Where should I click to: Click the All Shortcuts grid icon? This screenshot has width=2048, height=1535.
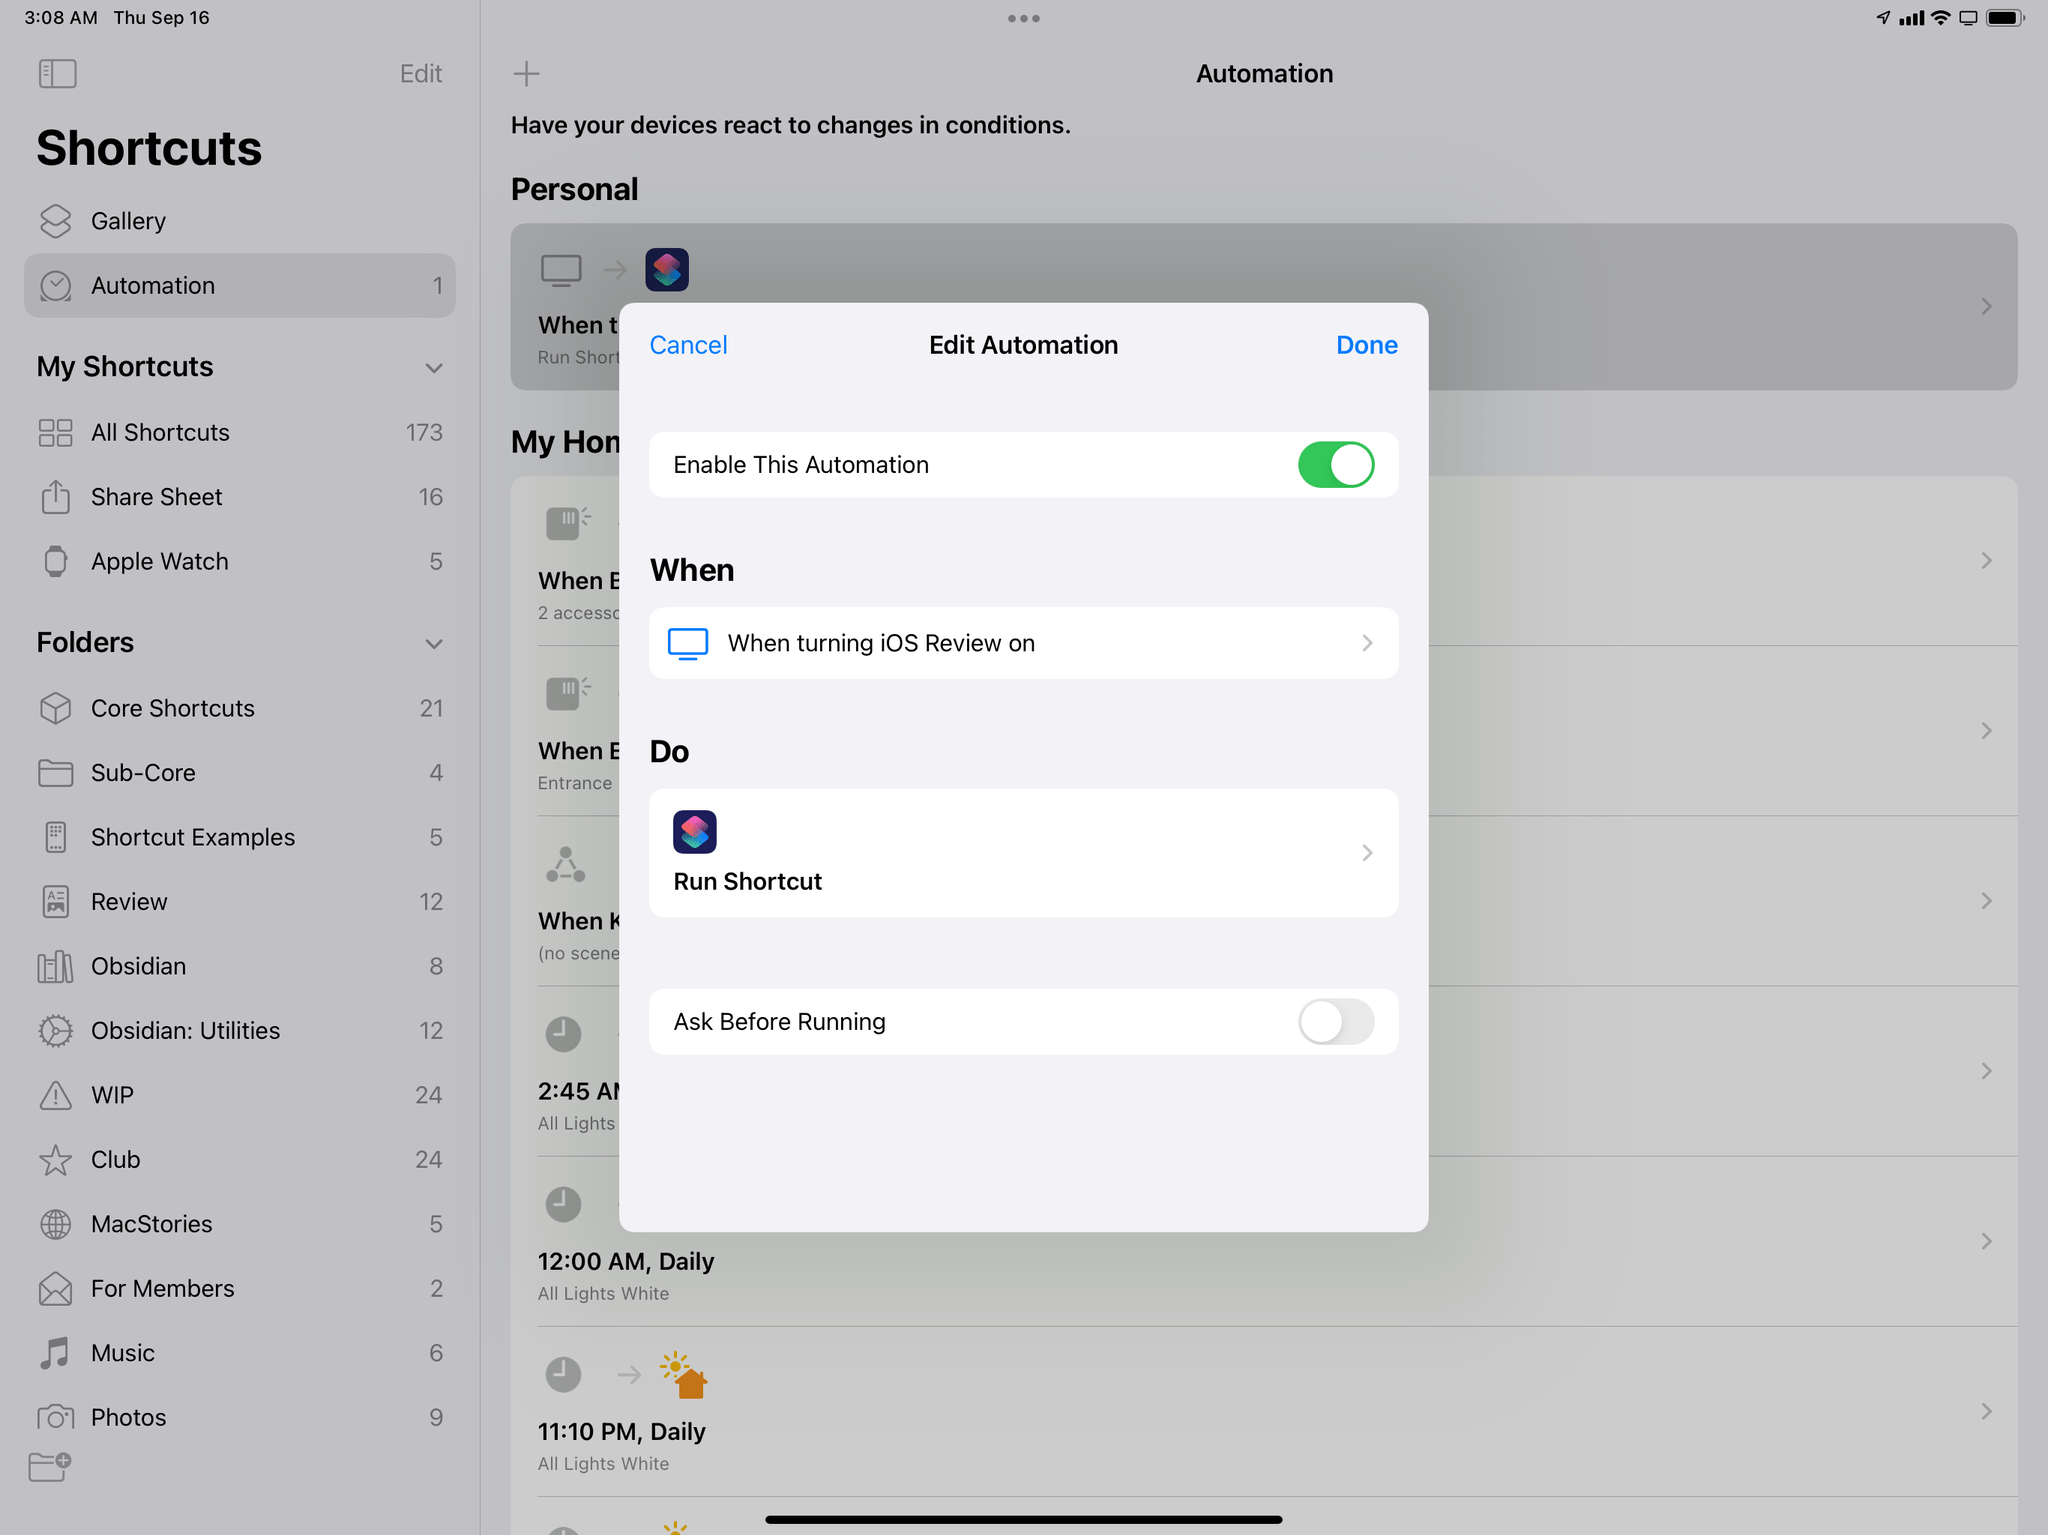56,433
